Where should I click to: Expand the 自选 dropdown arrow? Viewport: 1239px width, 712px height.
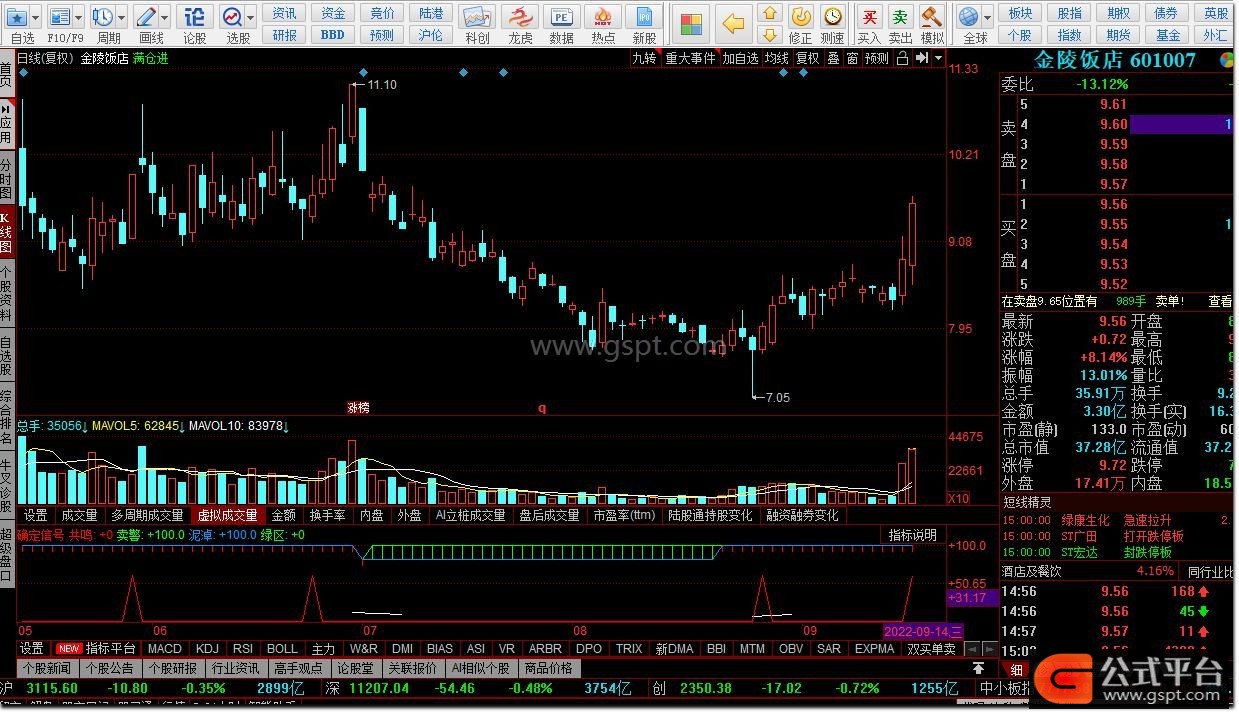pyautogui.click(x=36, y=17)
